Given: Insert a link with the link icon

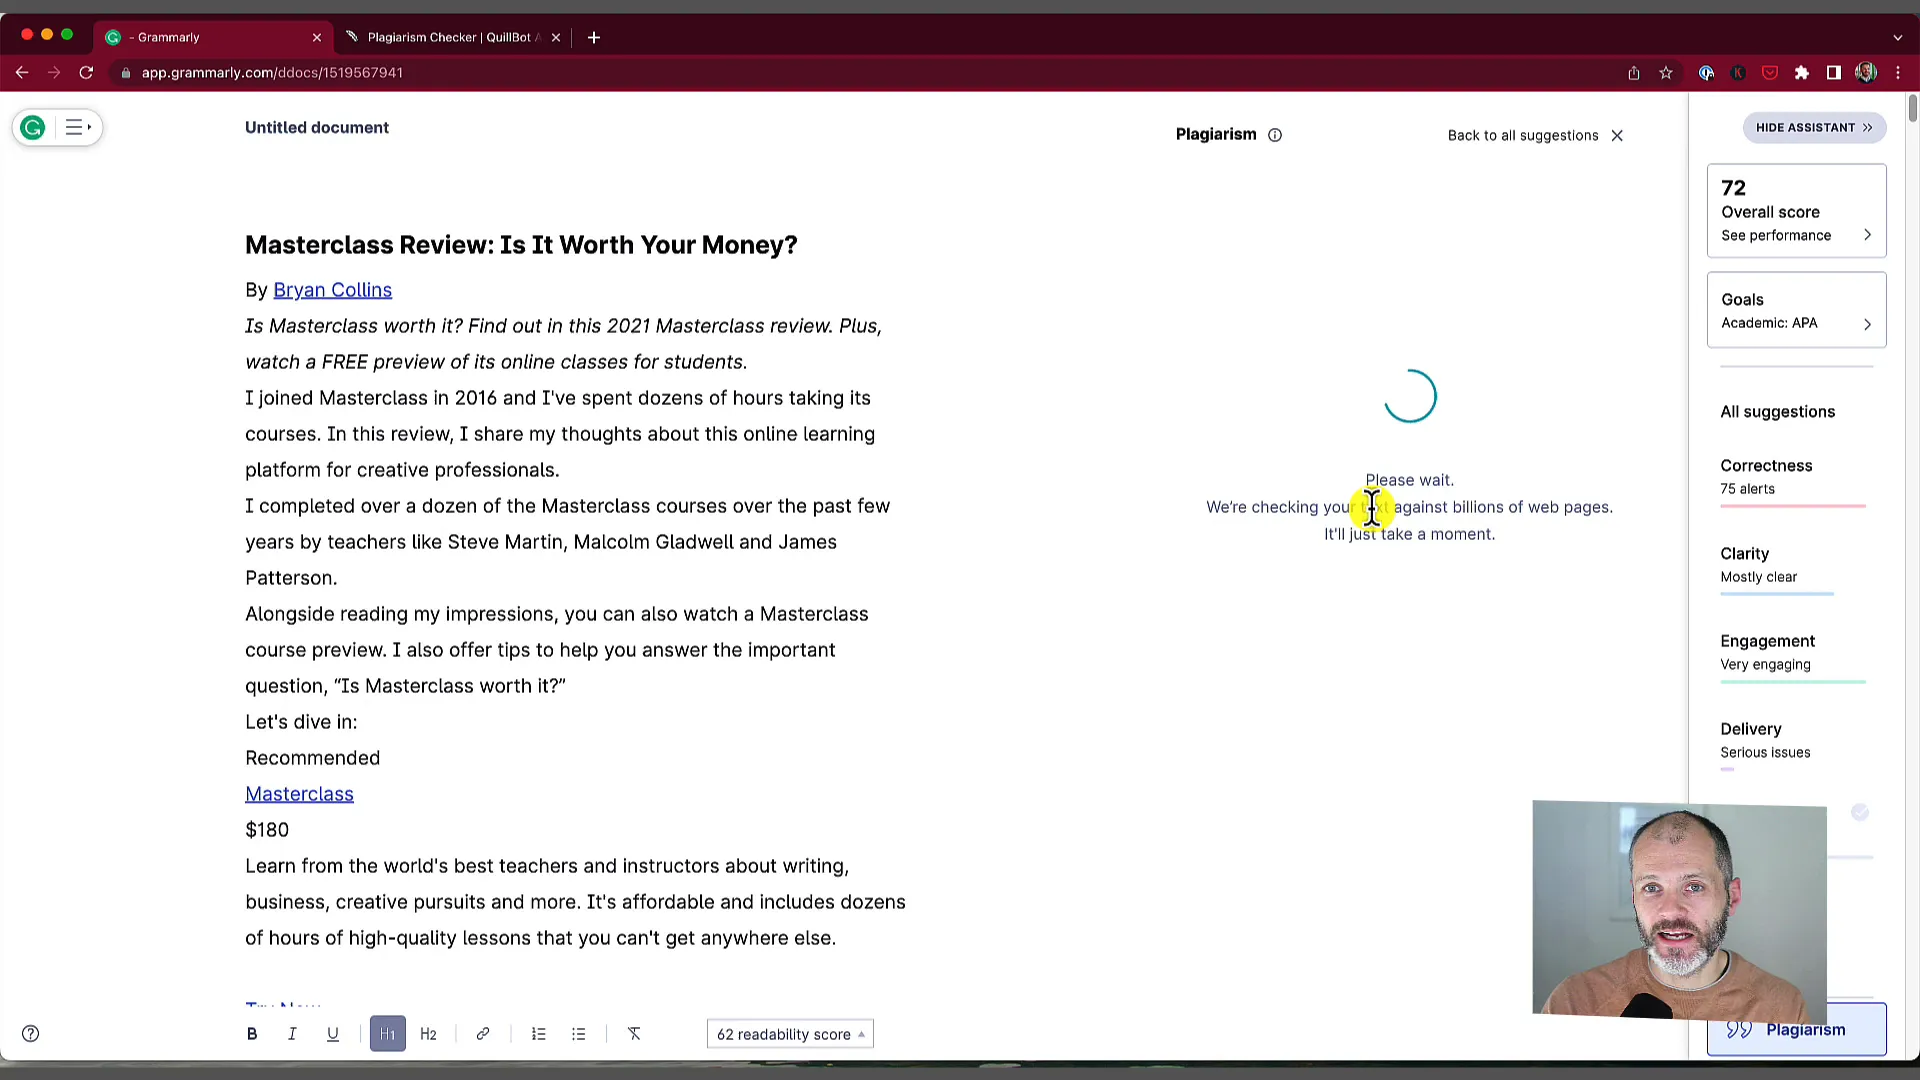Looking at the screenshot, I should click(483, 1034).
